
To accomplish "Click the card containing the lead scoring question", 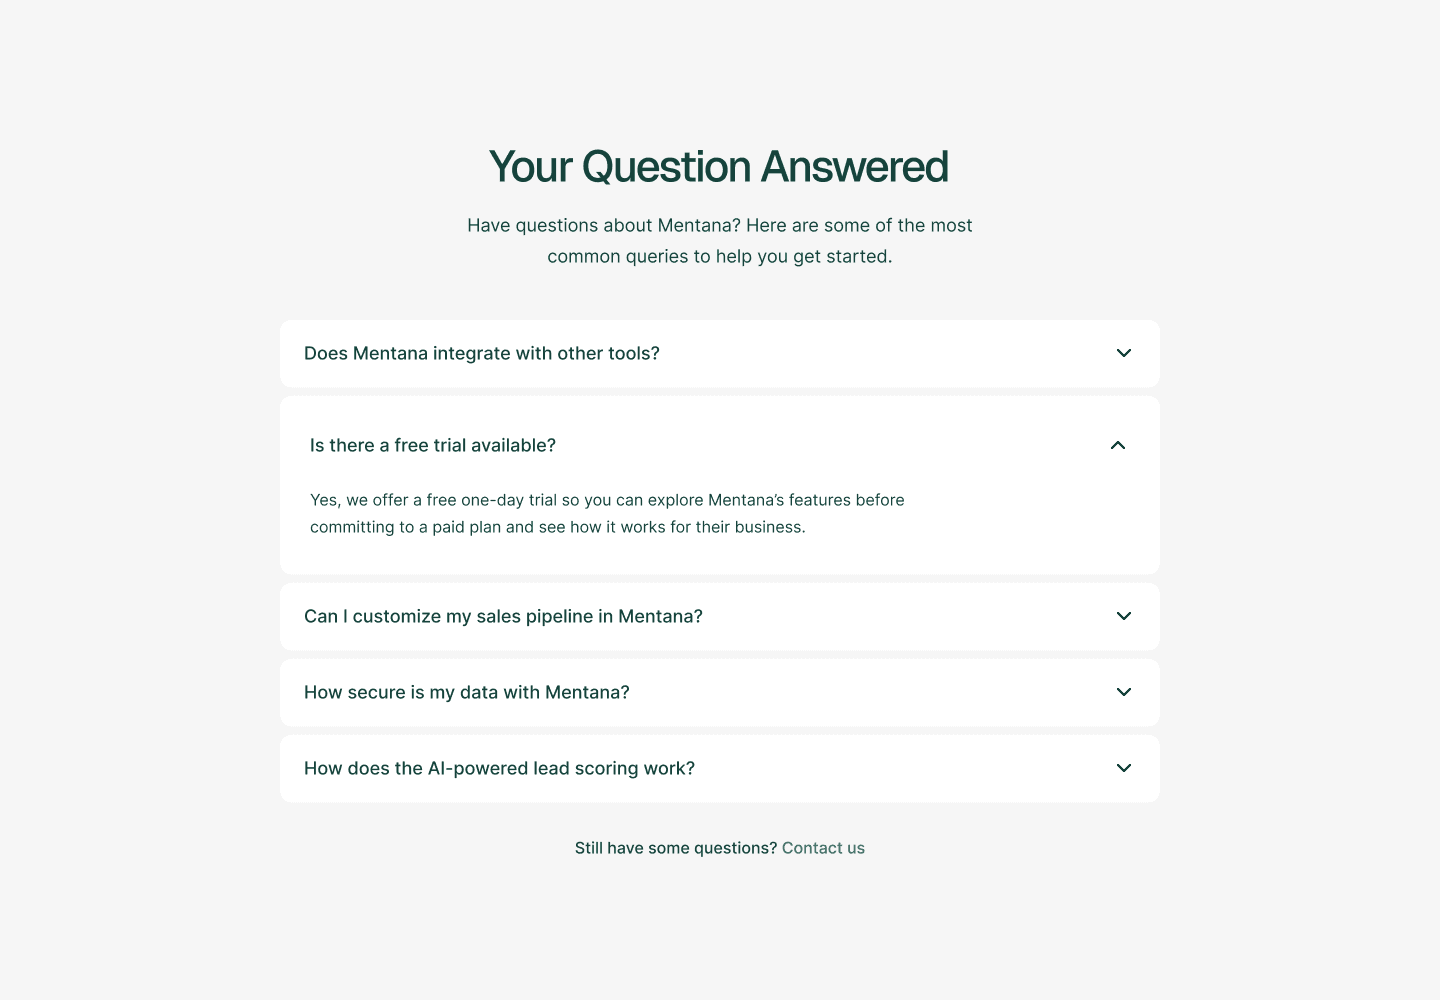I will pyautogui.click(x=720, y=768).
